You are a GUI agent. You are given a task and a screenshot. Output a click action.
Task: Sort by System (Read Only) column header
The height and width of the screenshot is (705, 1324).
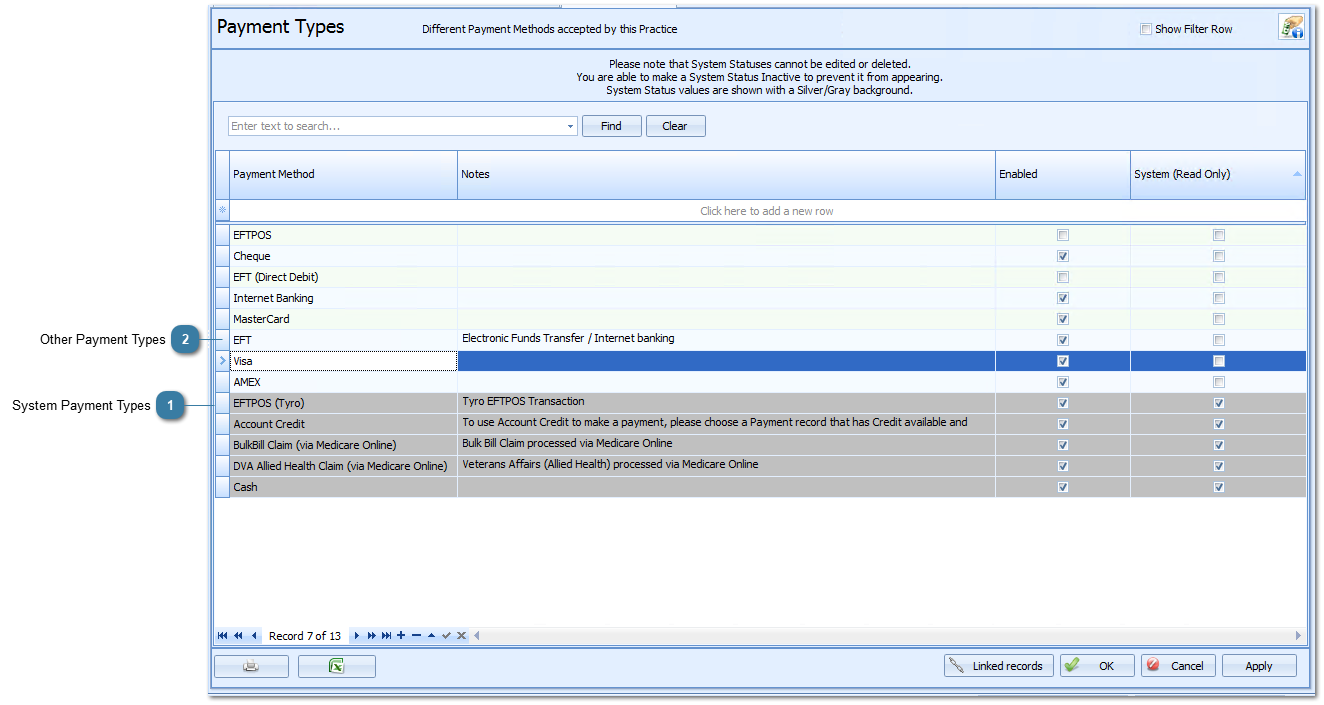tap(1218, 175)
